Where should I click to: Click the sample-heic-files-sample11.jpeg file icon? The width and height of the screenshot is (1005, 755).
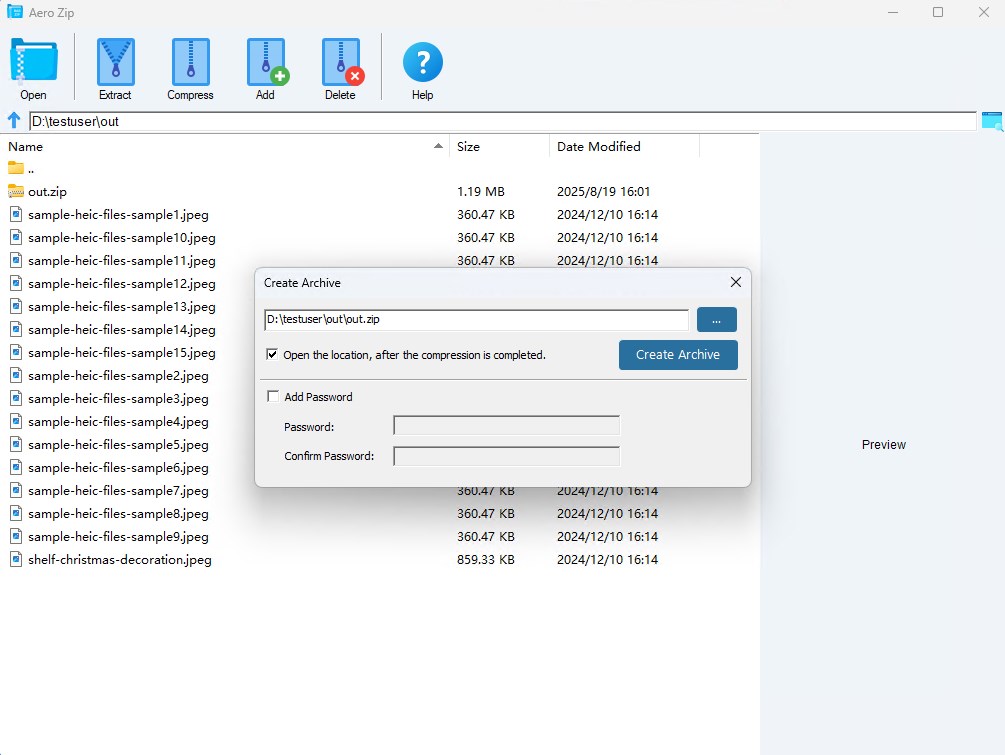16,260
